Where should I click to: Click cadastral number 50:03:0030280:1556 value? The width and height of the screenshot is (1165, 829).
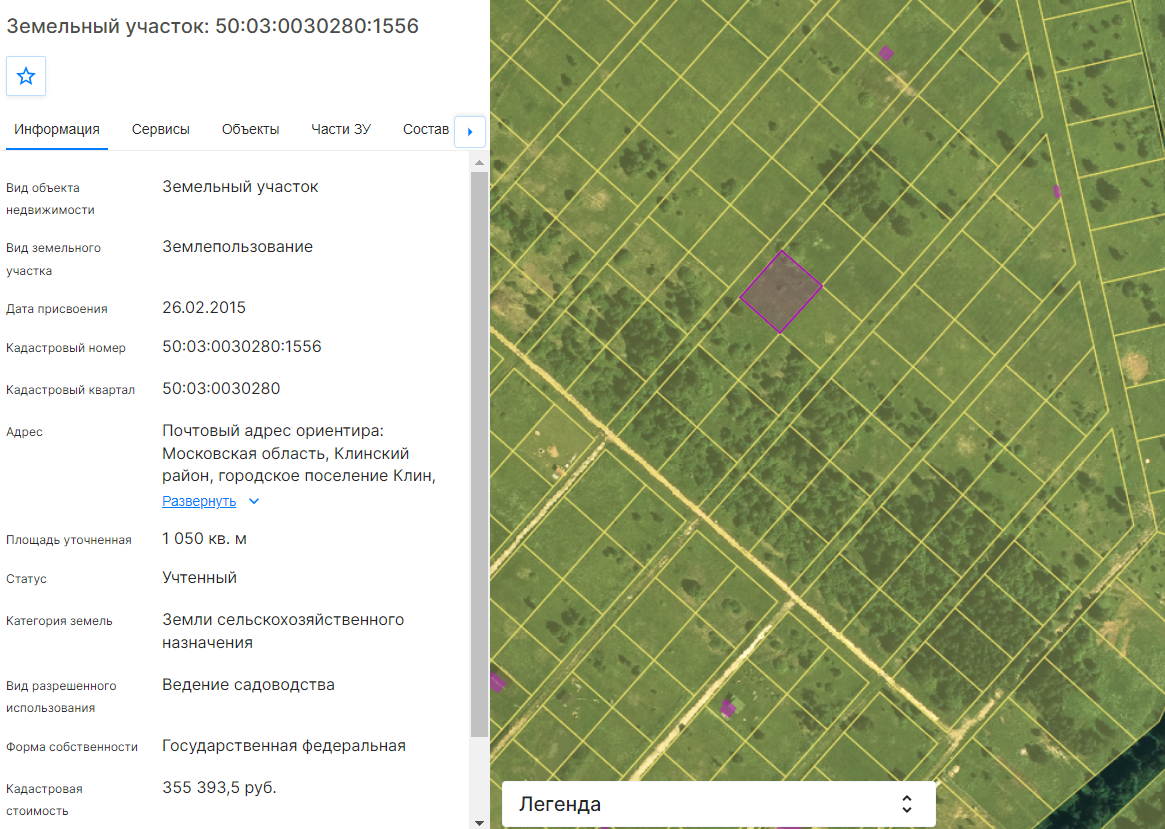[241, 346]
